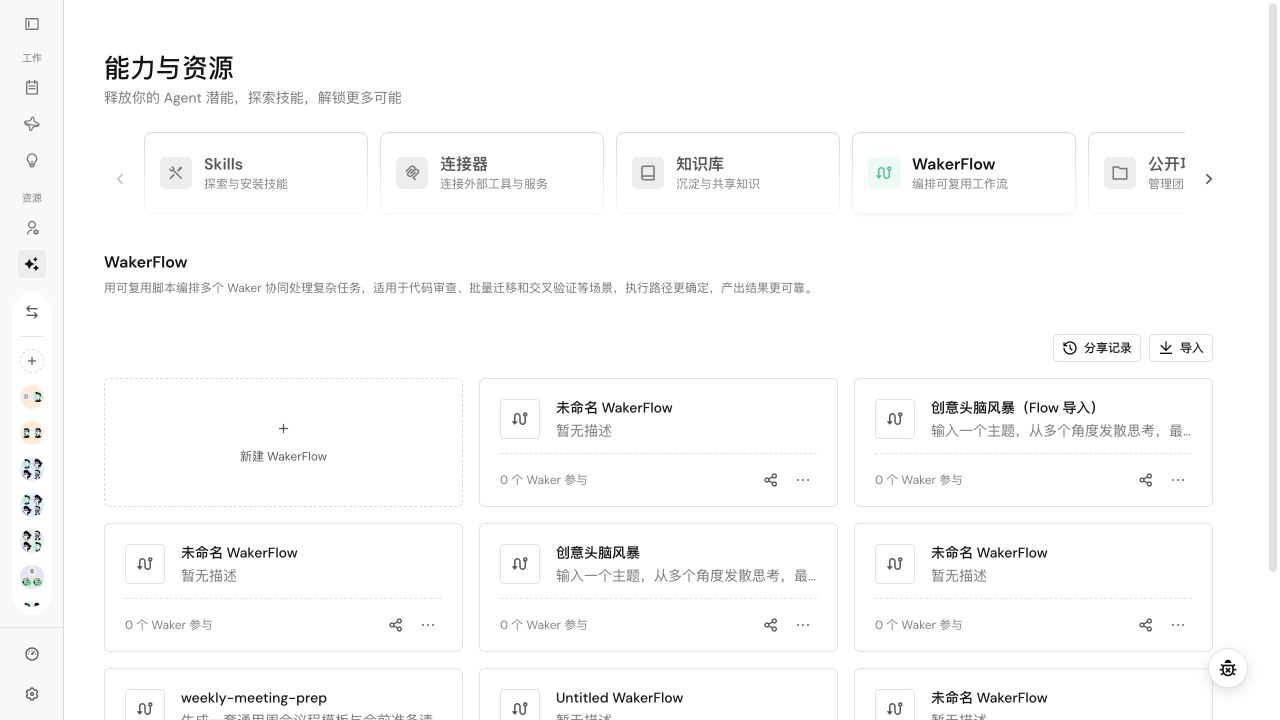Select the WakerFlow tab card

click(x=964, y=173)
